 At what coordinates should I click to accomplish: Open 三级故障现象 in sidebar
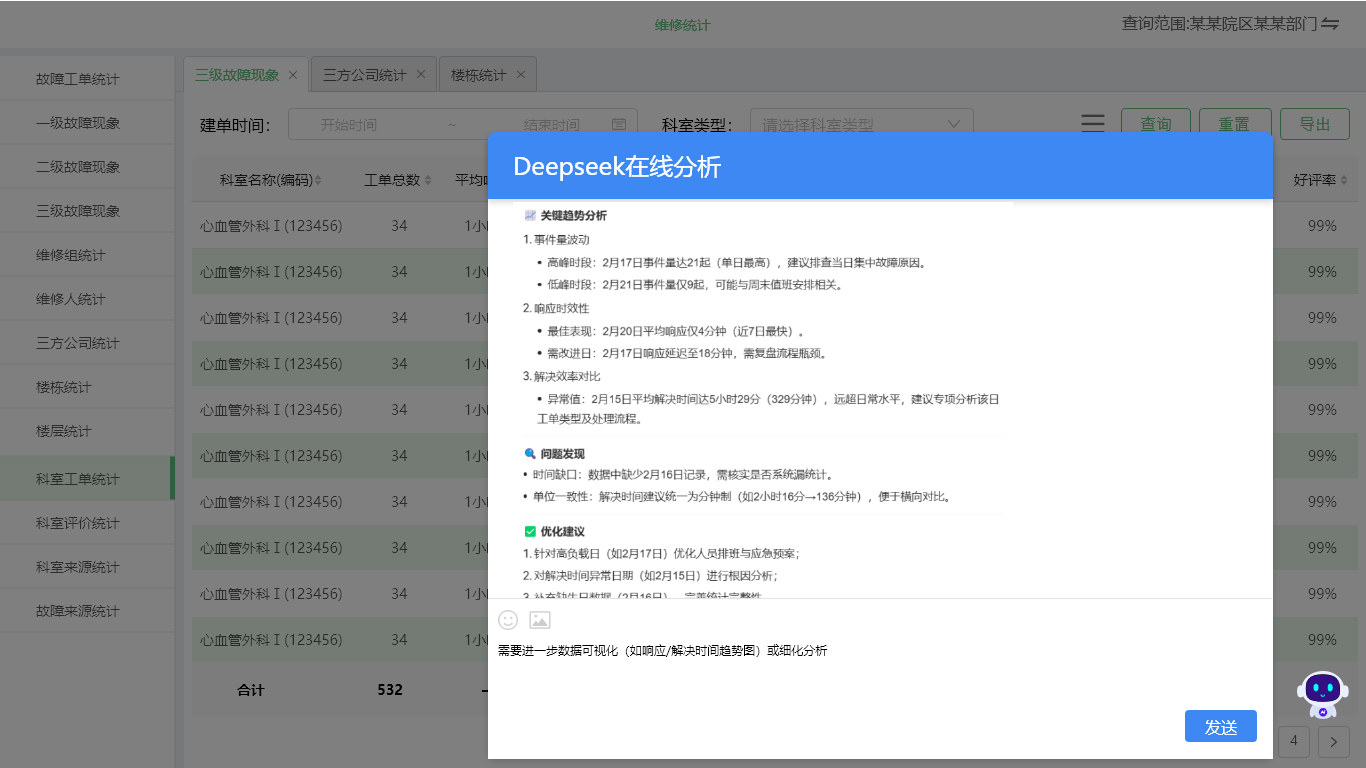pyautogui.click(x=87, y=211)
